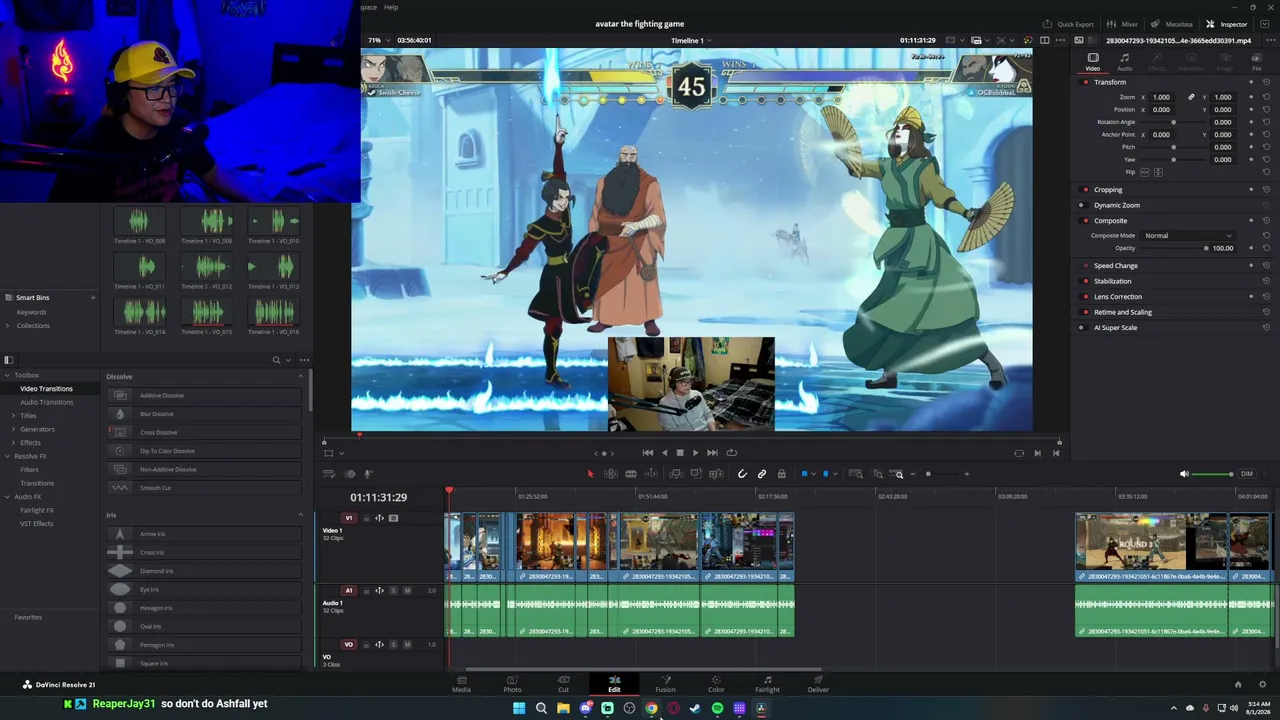Image resolution: width=1280 pixels, height=720 pixels.
Task: Go to the Fairlight page
Action: tap(767, 684)
